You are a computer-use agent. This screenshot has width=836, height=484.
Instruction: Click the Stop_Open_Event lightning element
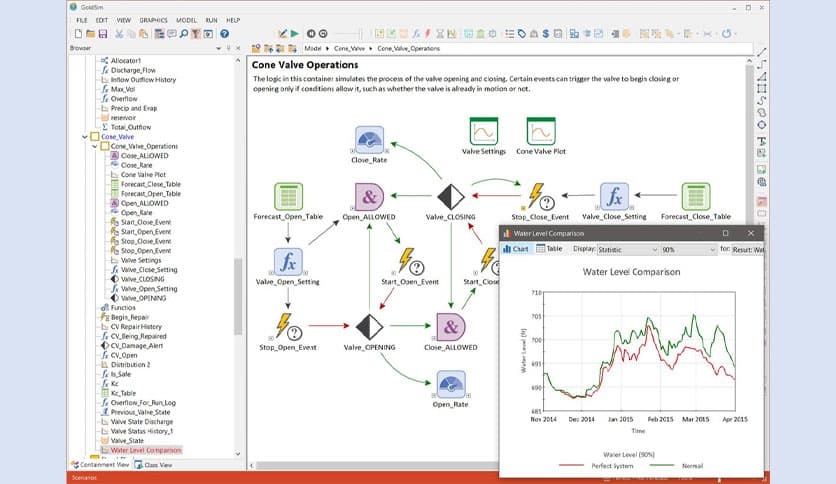click(x=287, y=327)
